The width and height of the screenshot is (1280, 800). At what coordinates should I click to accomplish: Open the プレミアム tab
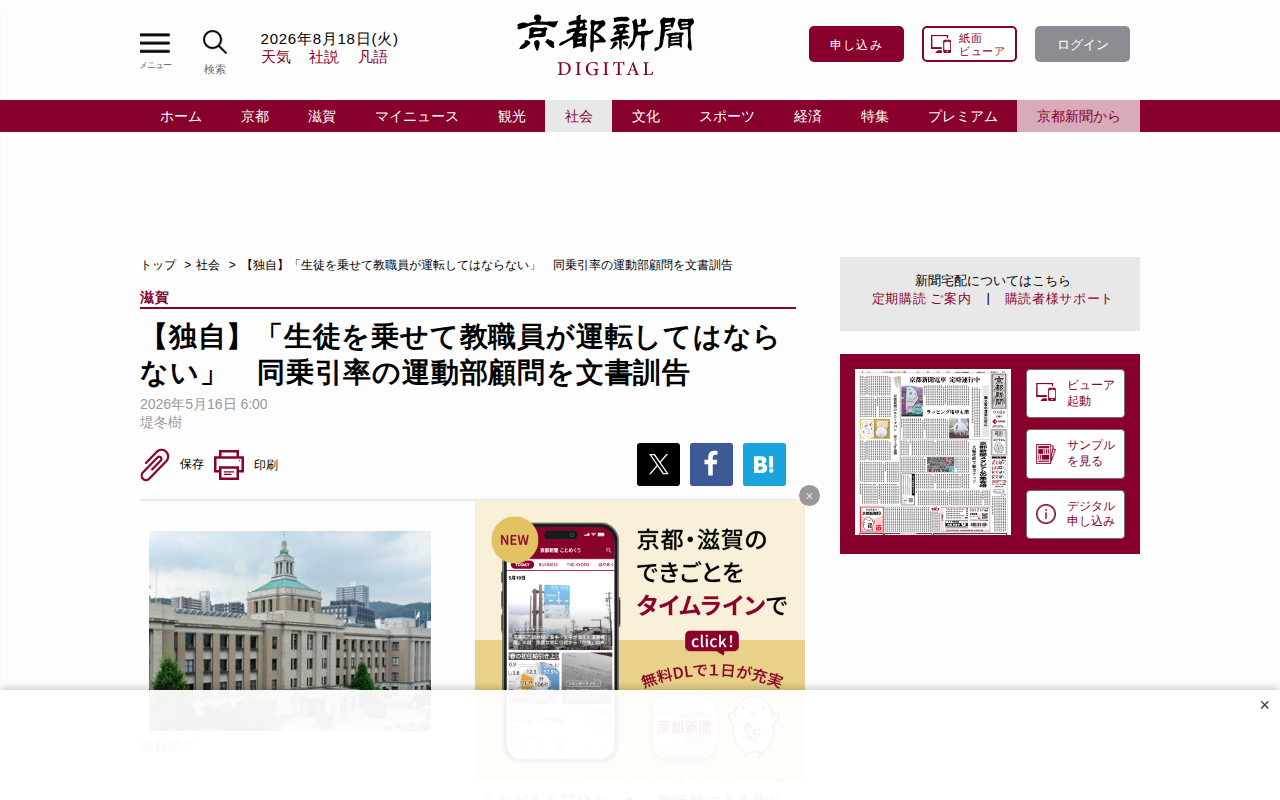coord(963,116)
